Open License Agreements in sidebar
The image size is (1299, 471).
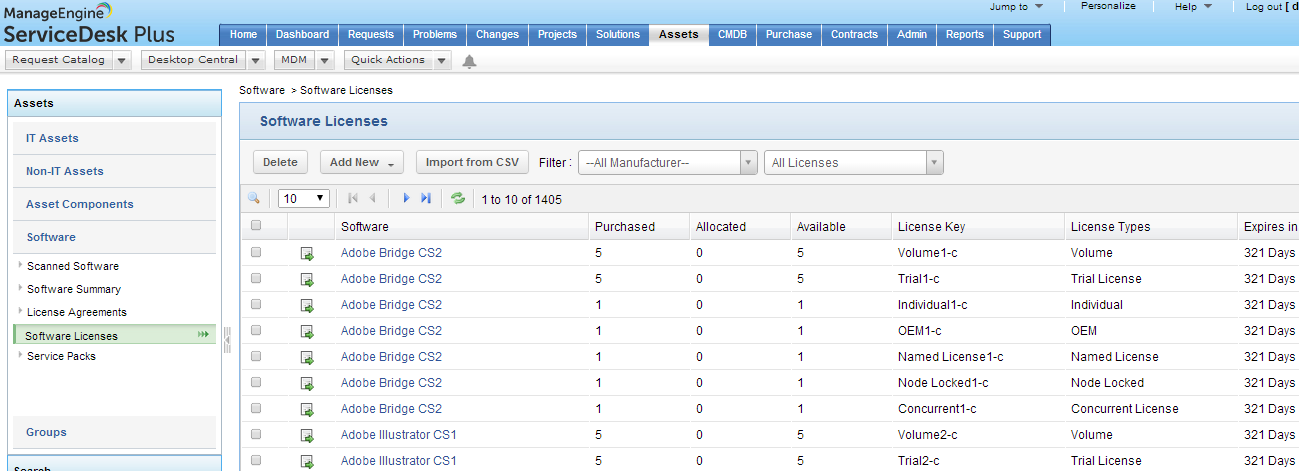[77, 312]
